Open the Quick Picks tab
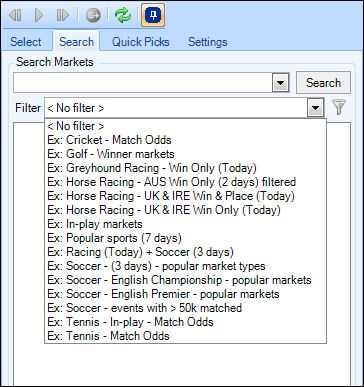The image size is (364, 387). 141,42
